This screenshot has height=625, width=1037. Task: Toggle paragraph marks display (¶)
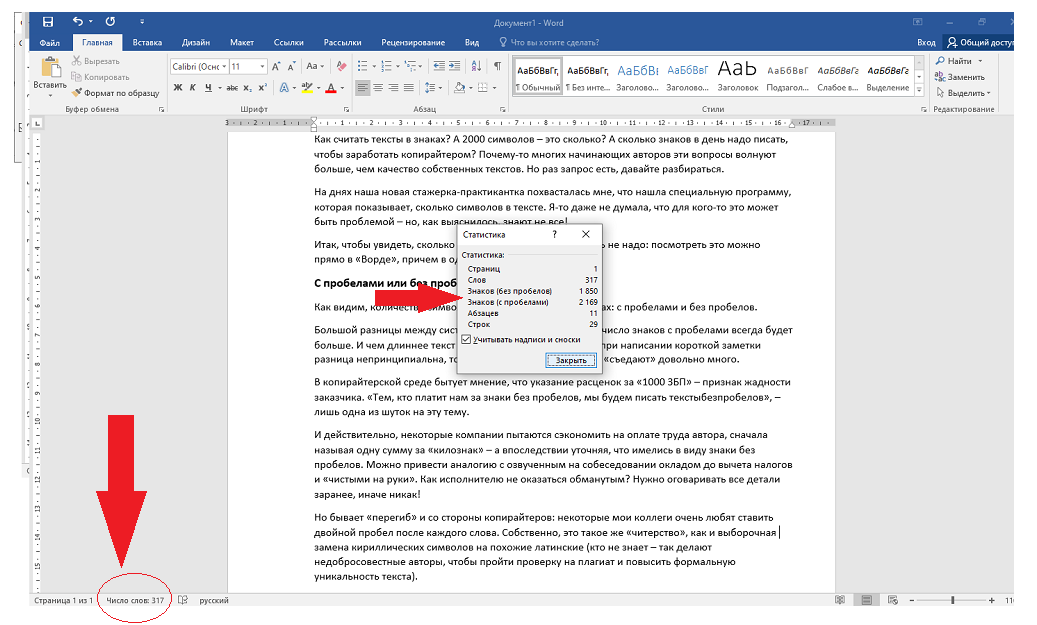point(497,66)
